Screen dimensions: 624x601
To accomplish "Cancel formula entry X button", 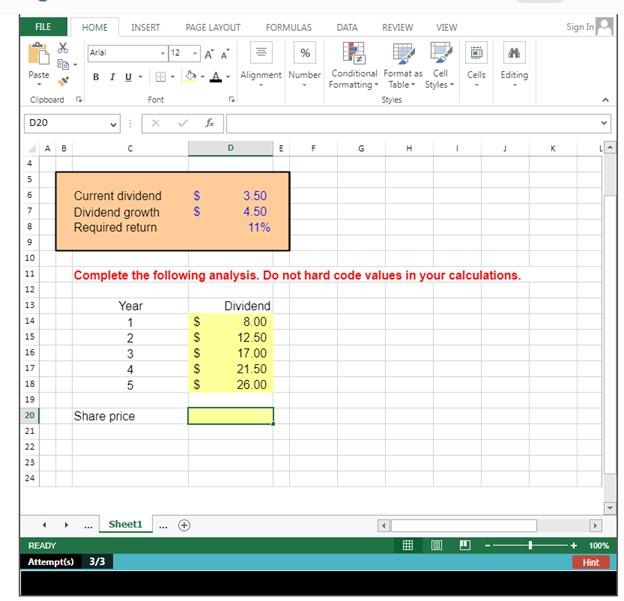I will 156,123.
